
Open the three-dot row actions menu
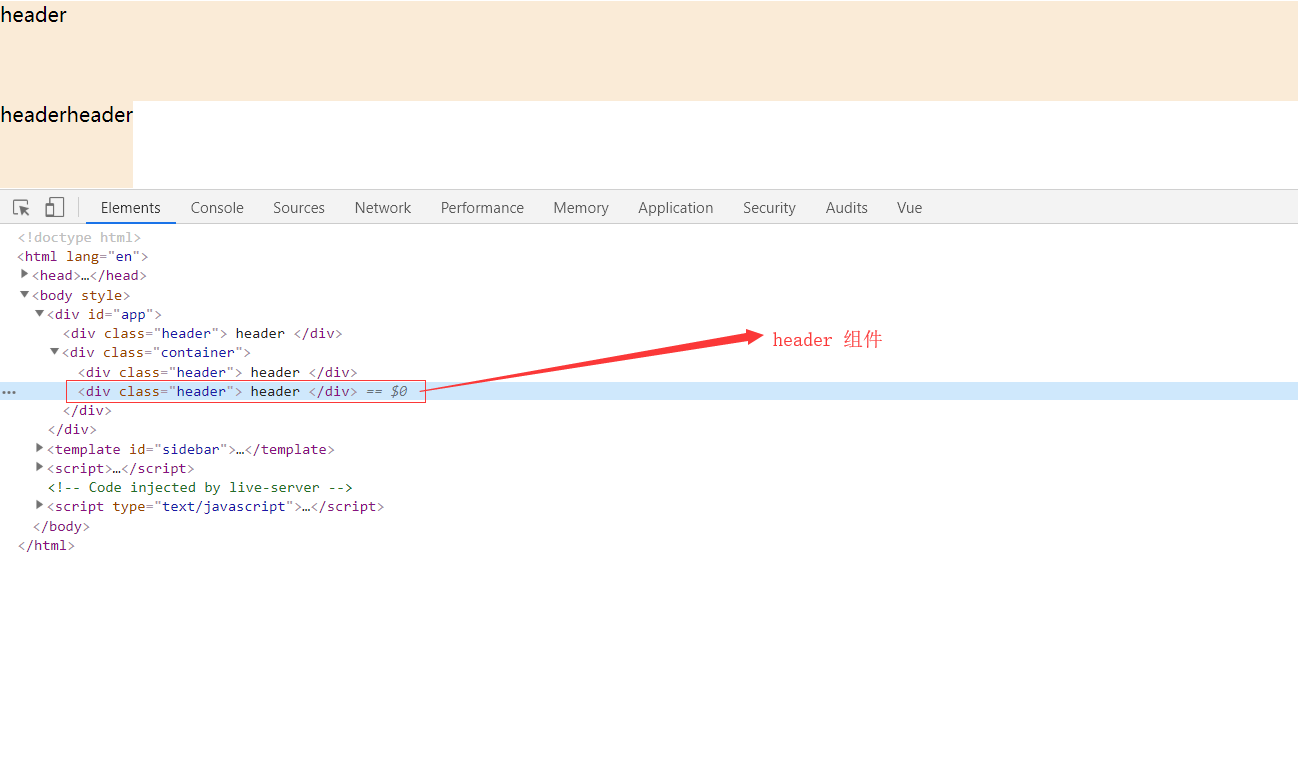9,392
